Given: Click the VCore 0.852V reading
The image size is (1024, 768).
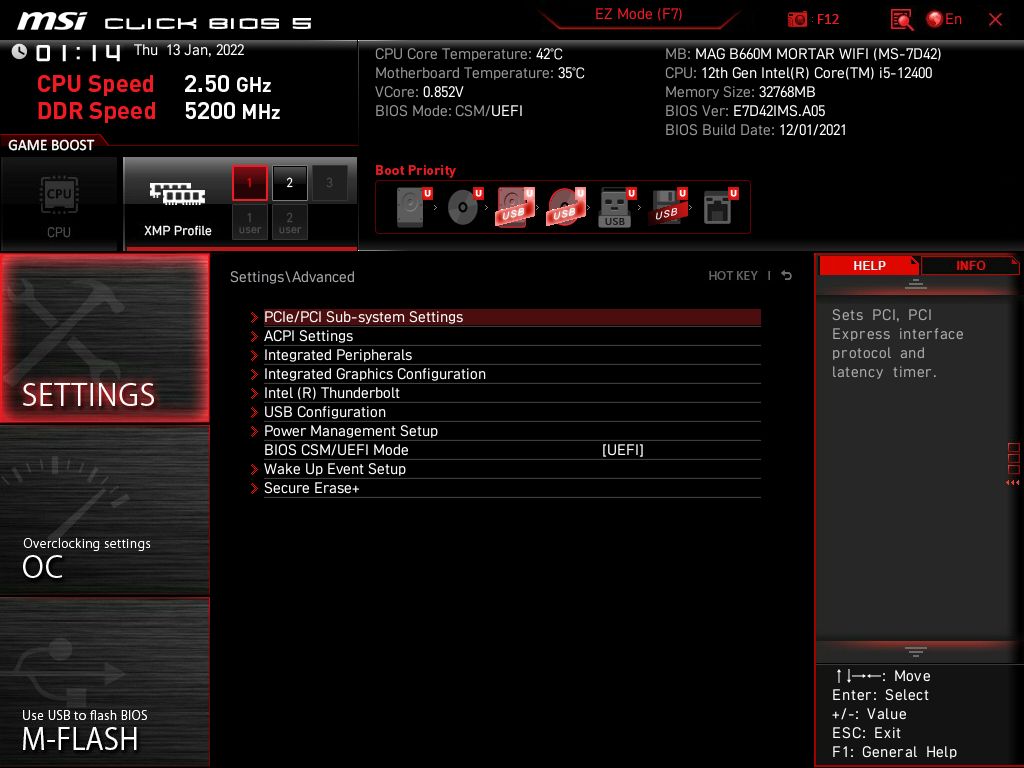Looking at the screenshot, I should pyautogui.click(x=419, y=92).
